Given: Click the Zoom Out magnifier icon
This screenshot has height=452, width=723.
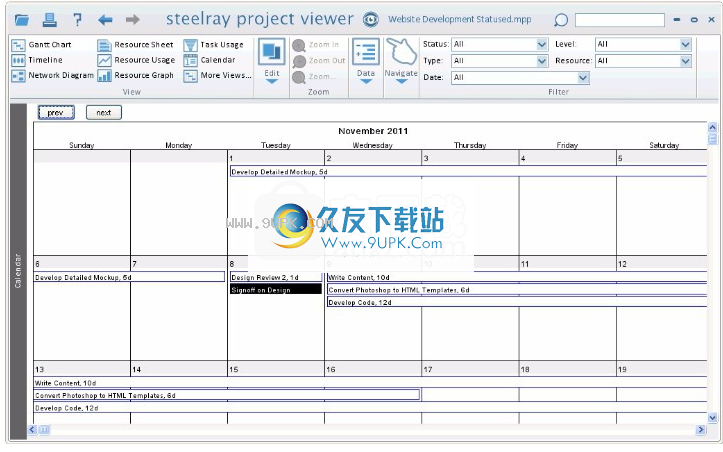Looking at the screenshot, I should pos(299,61).
